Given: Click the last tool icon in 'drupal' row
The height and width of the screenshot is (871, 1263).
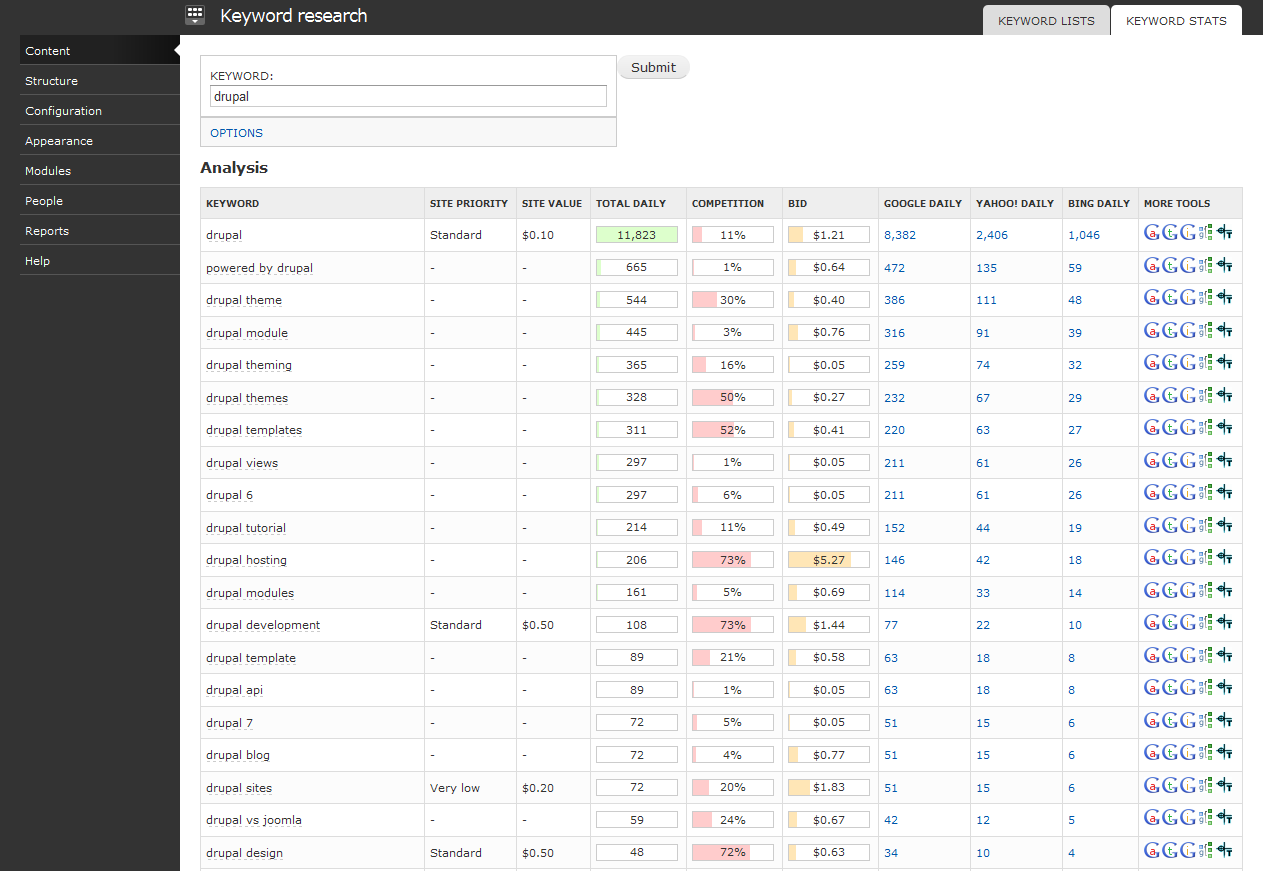Looking at the screenshot, I should click(1224, 234).
